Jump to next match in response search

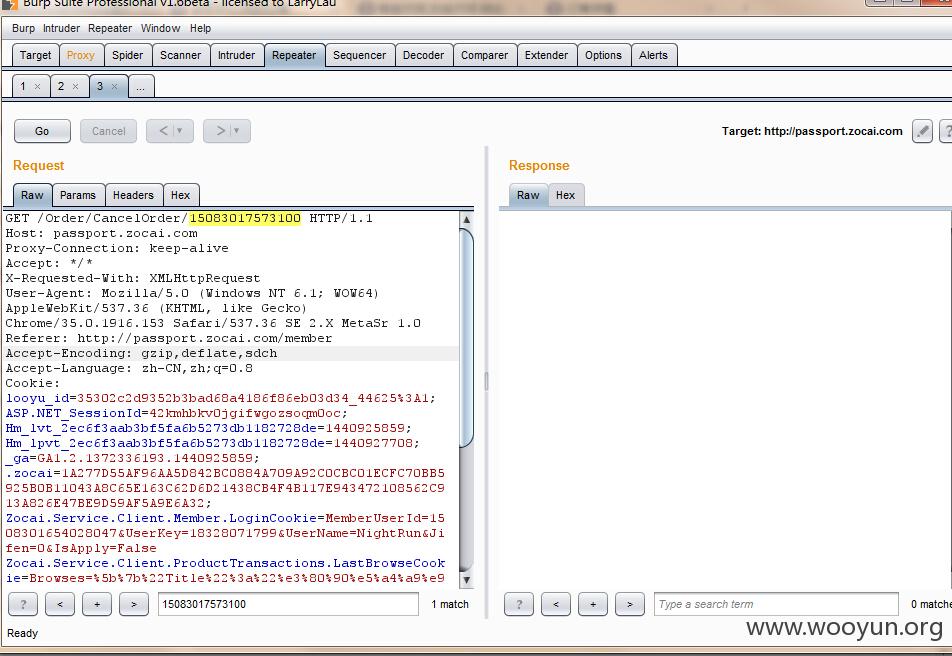[630, 604]
